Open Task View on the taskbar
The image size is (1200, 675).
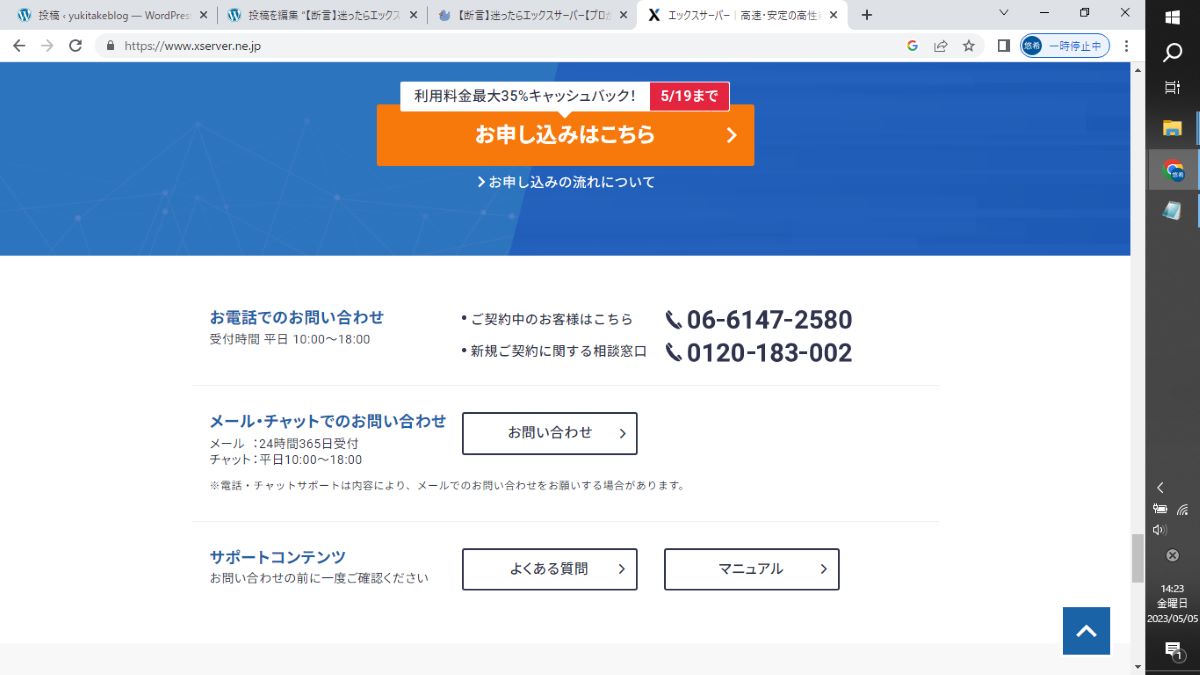point(1173,89)
